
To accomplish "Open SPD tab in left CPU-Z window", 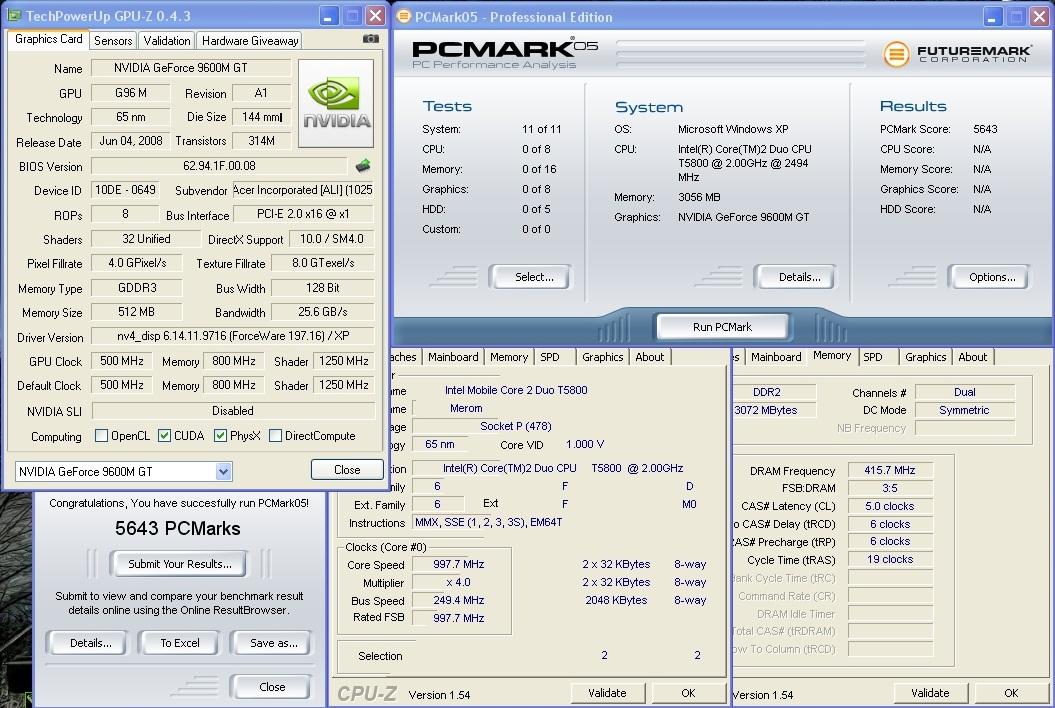I will click(550, 357).
